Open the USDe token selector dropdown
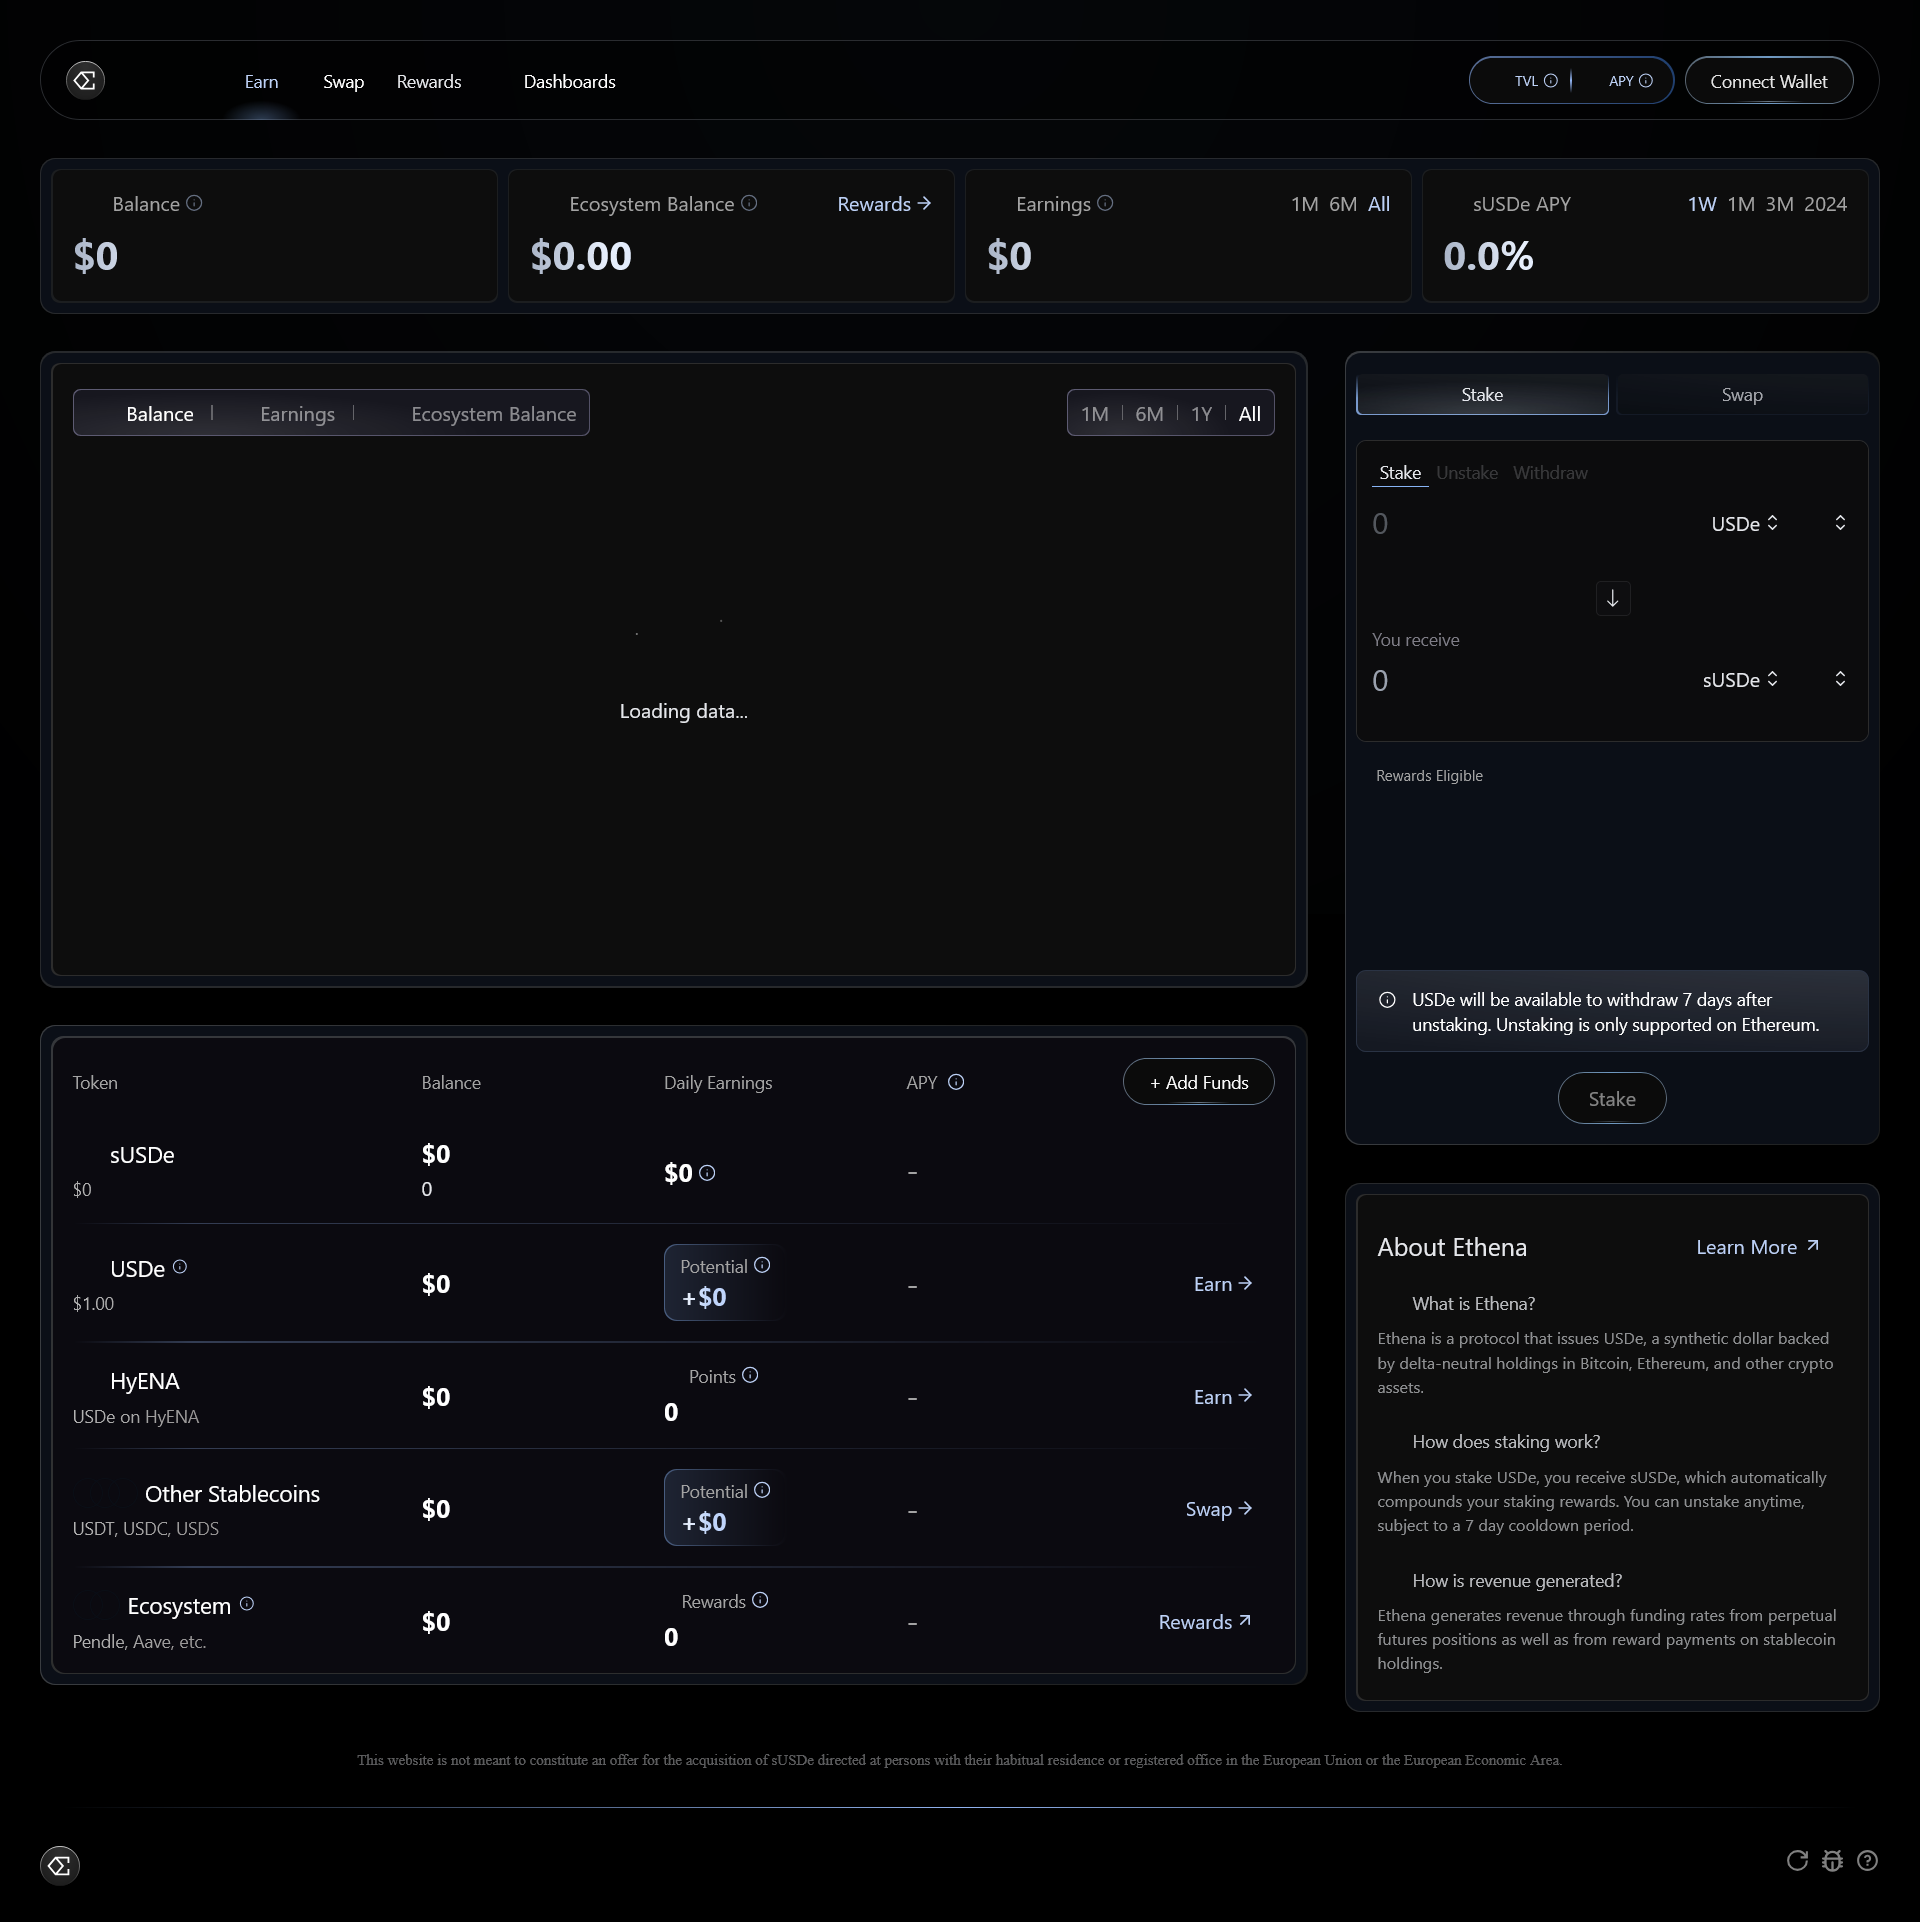Image resolution: width=1920 pixels, height=1922 pixels. [1744, 524]
